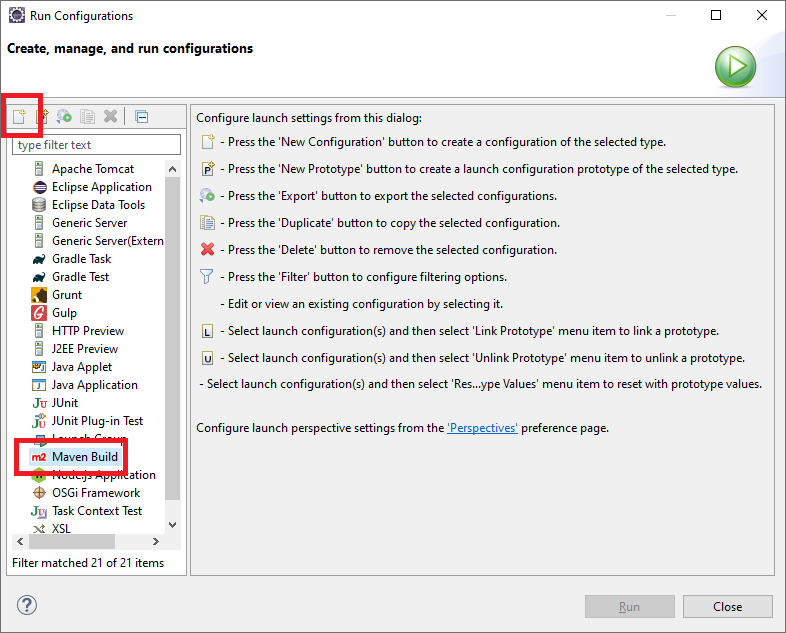This screenshot has height=633, width=786.
Task: Click the Java Application icon
Action: click(x=39, y=385)
